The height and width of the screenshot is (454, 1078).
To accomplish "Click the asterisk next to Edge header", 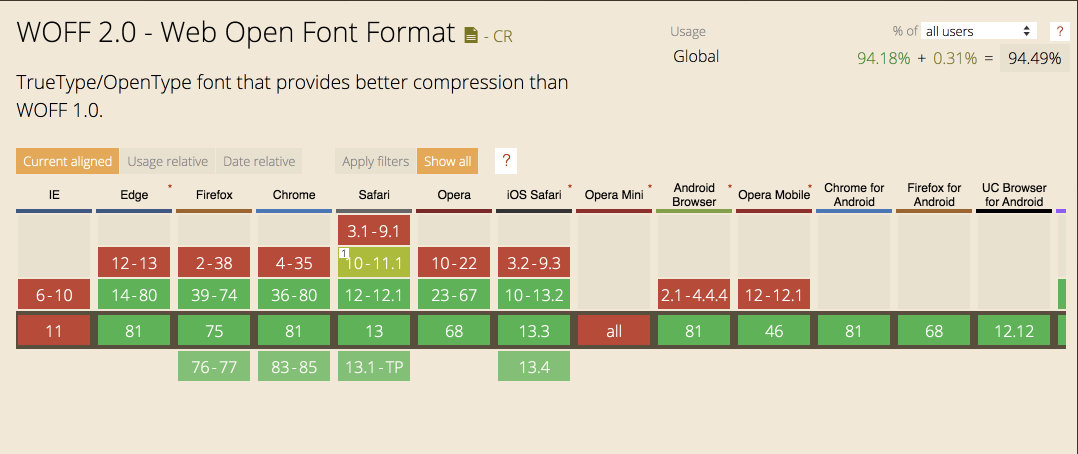I will point(170,187).
